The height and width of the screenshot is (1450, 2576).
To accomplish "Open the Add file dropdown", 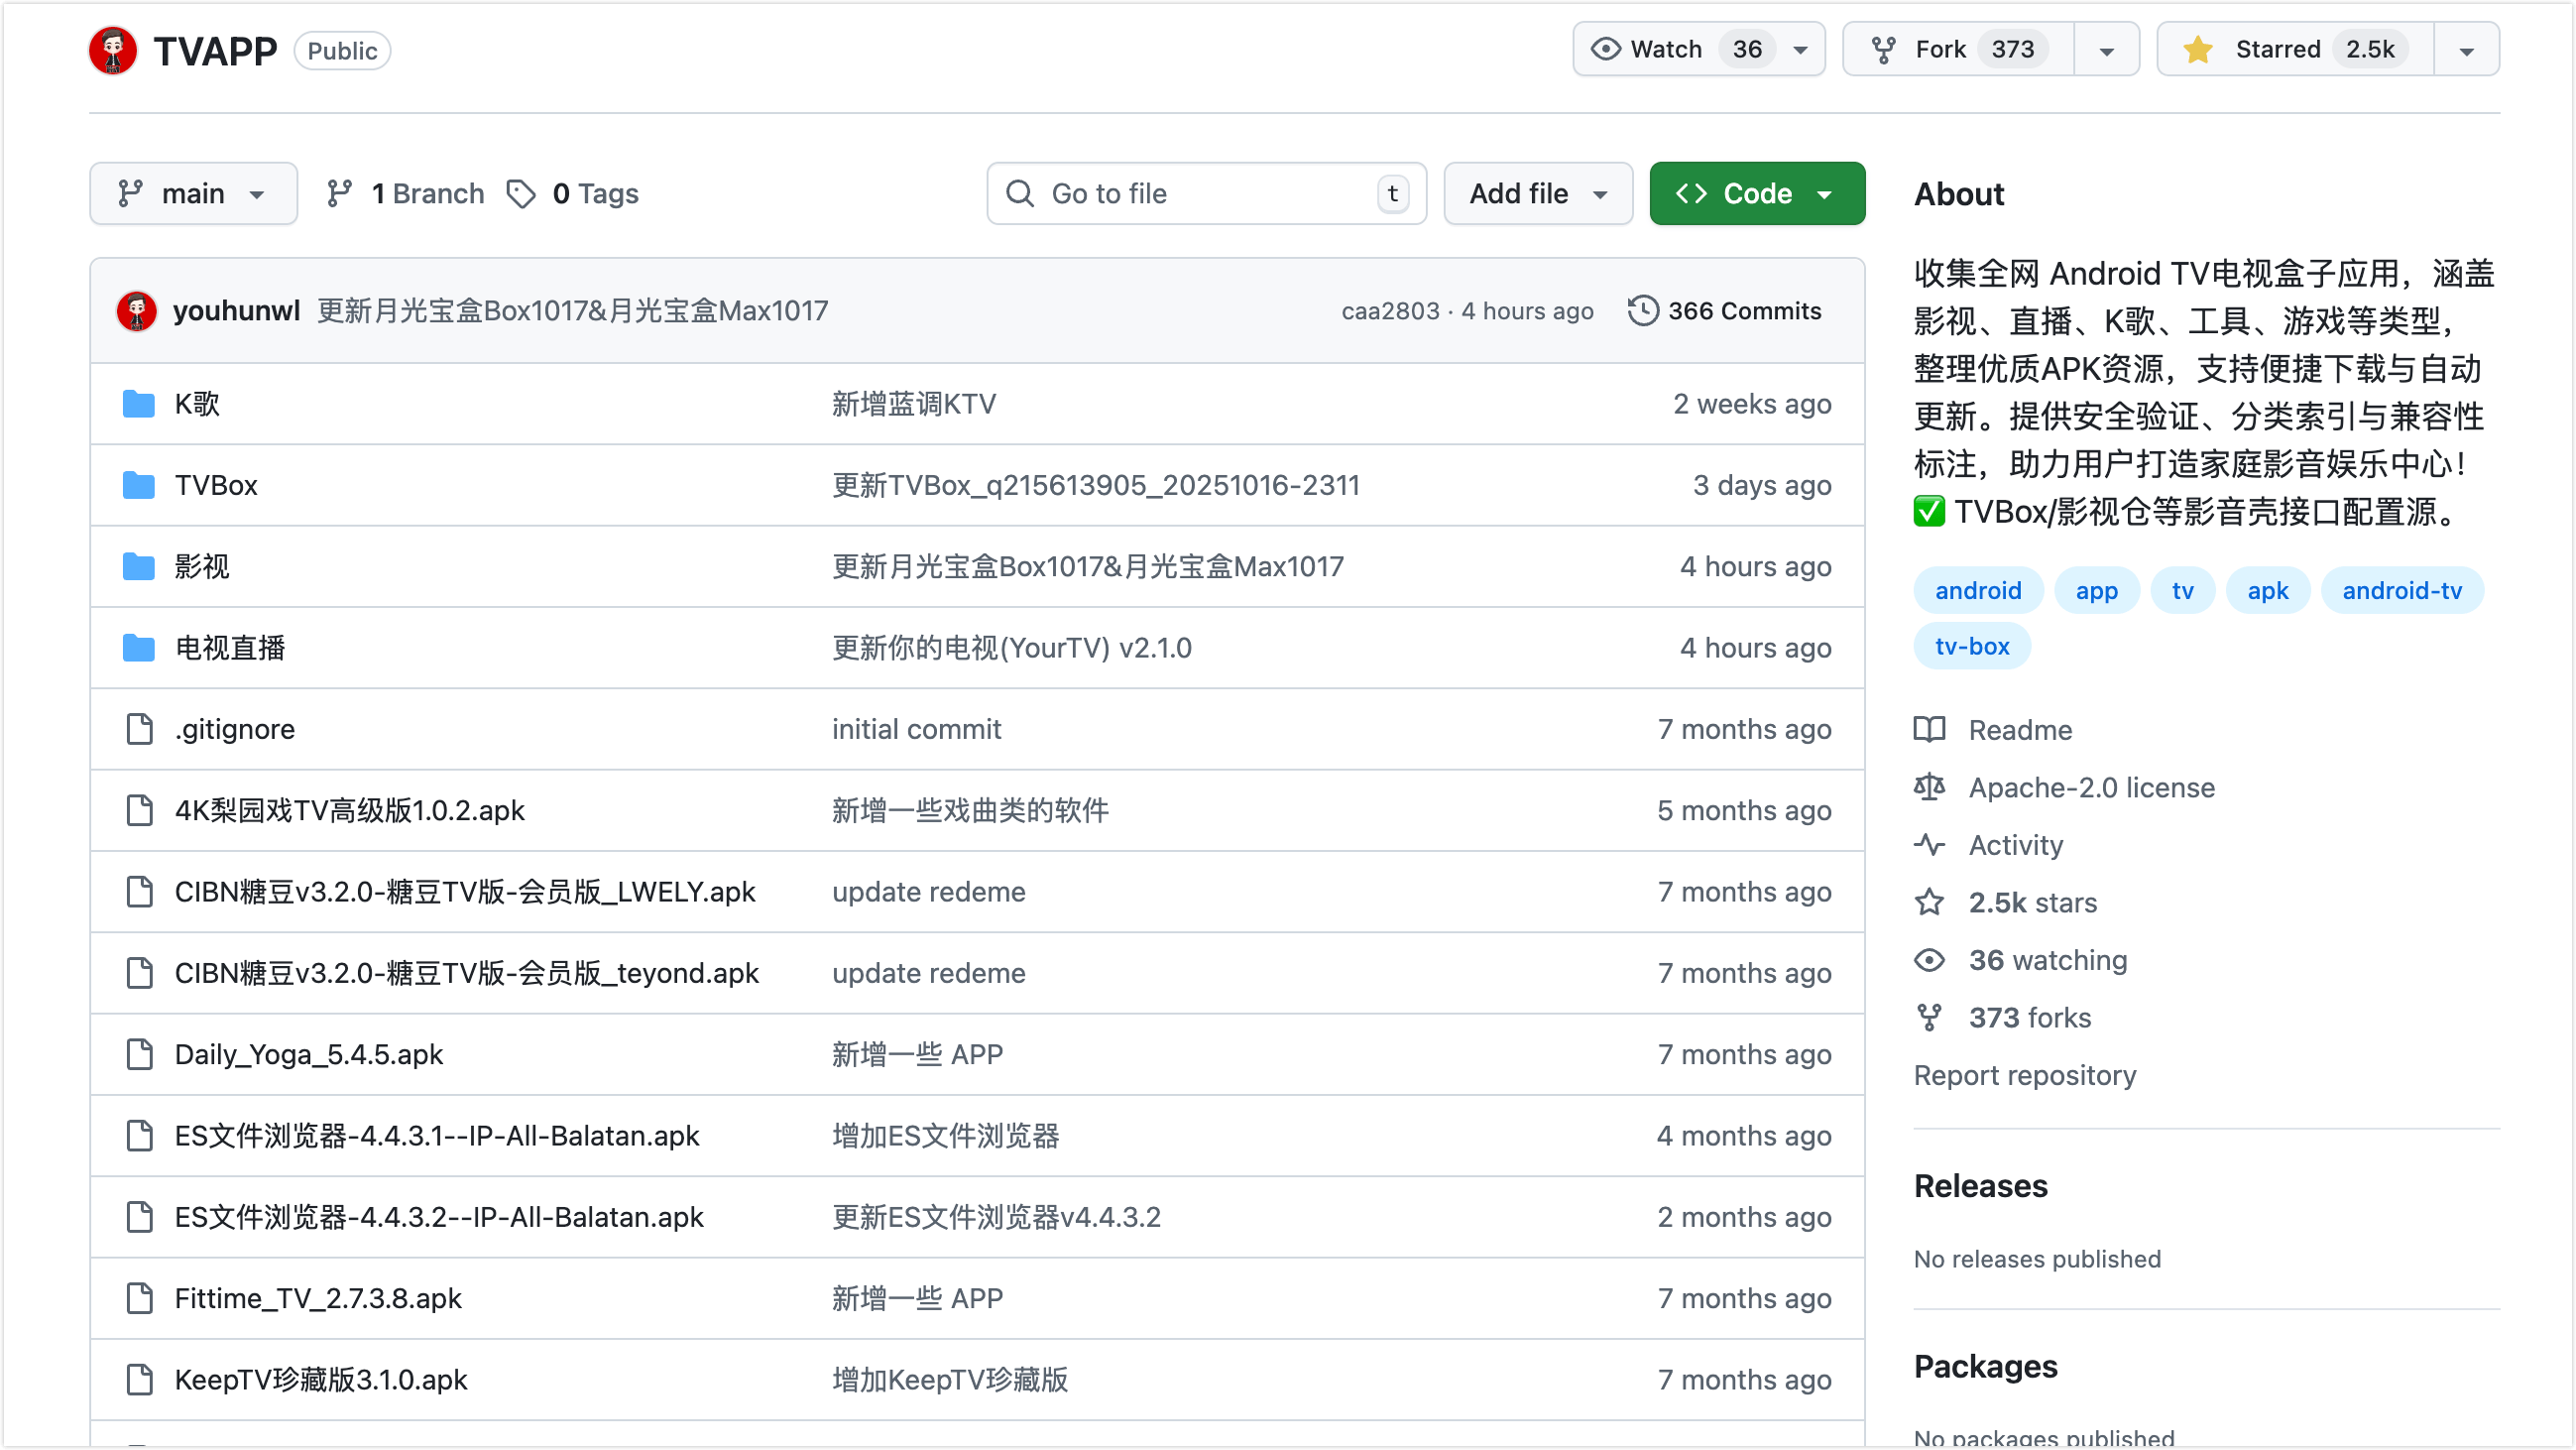I will tap(1537, 194).
